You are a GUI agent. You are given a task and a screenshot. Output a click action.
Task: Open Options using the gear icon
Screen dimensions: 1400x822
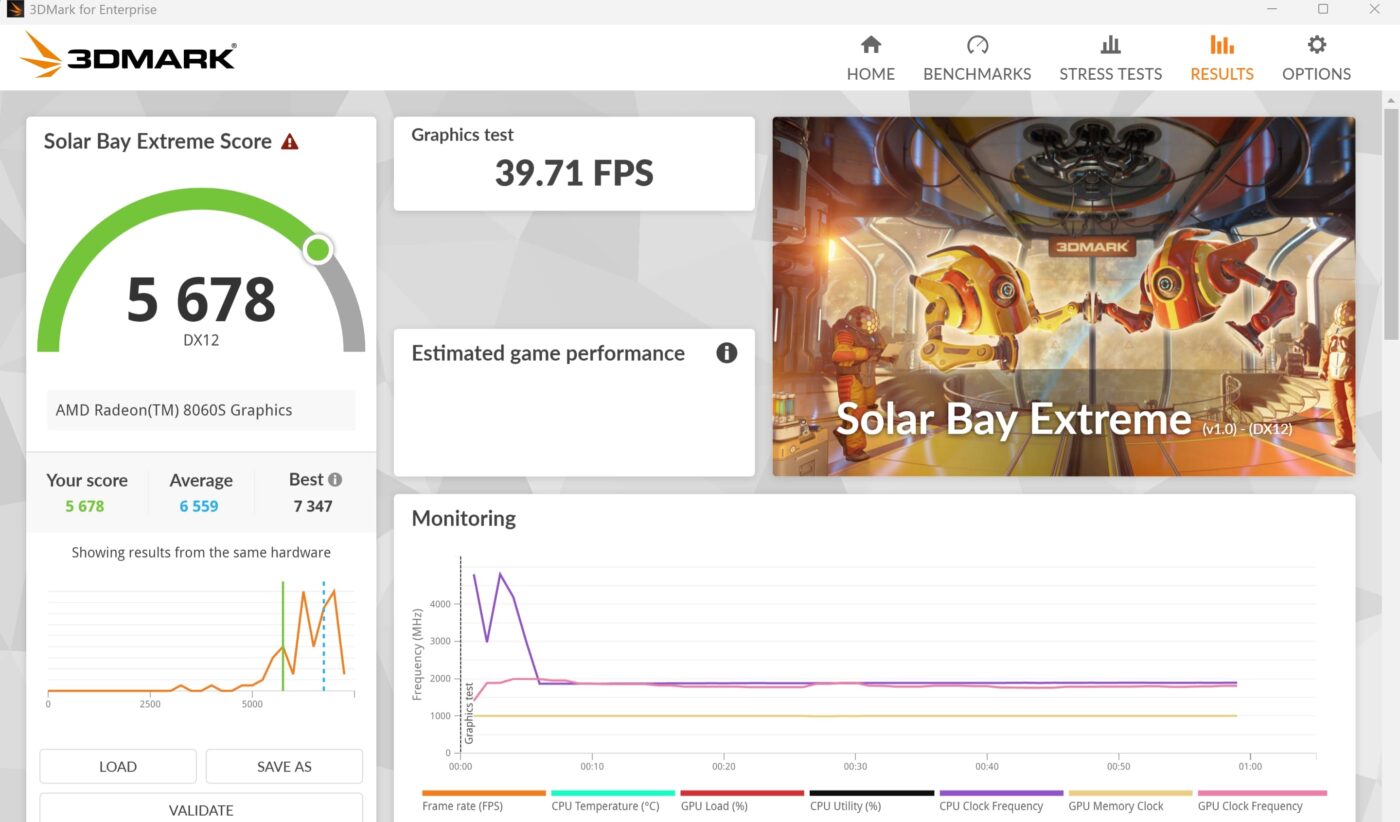[x=1316, y=45]
